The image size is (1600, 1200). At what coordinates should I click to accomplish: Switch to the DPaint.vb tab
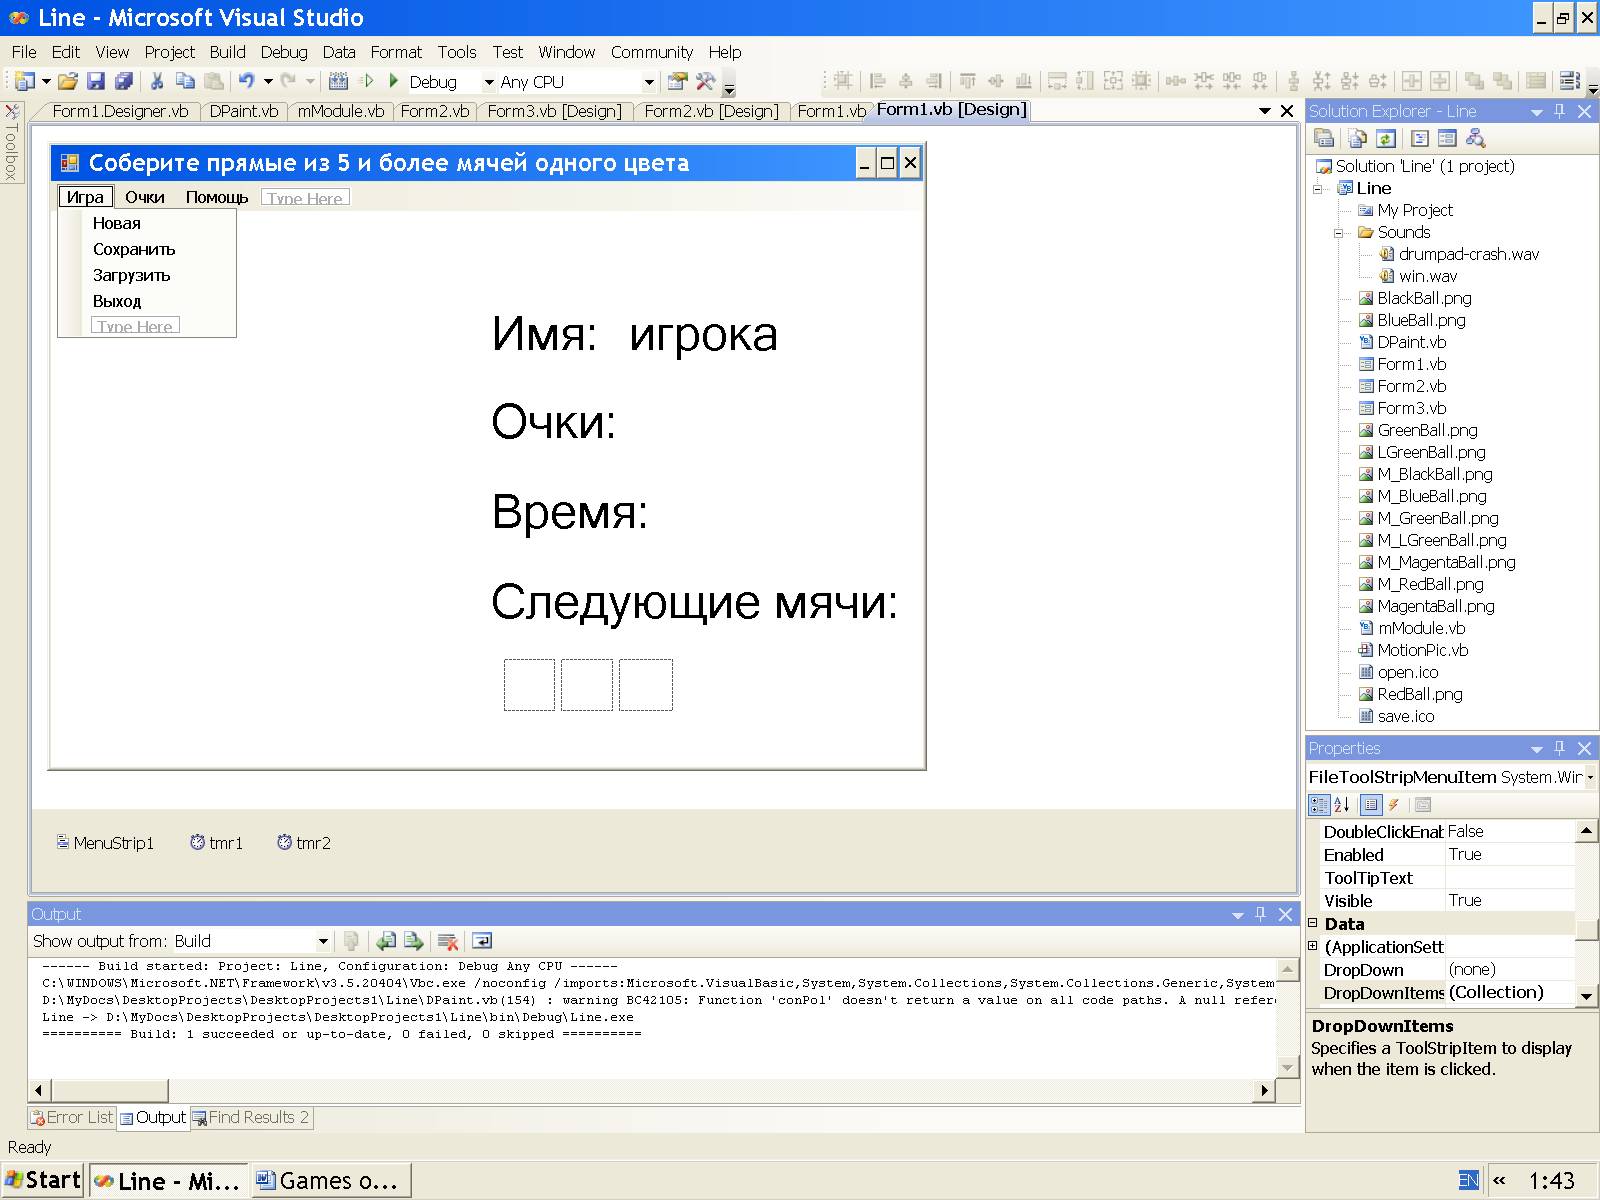click(244, 111)
